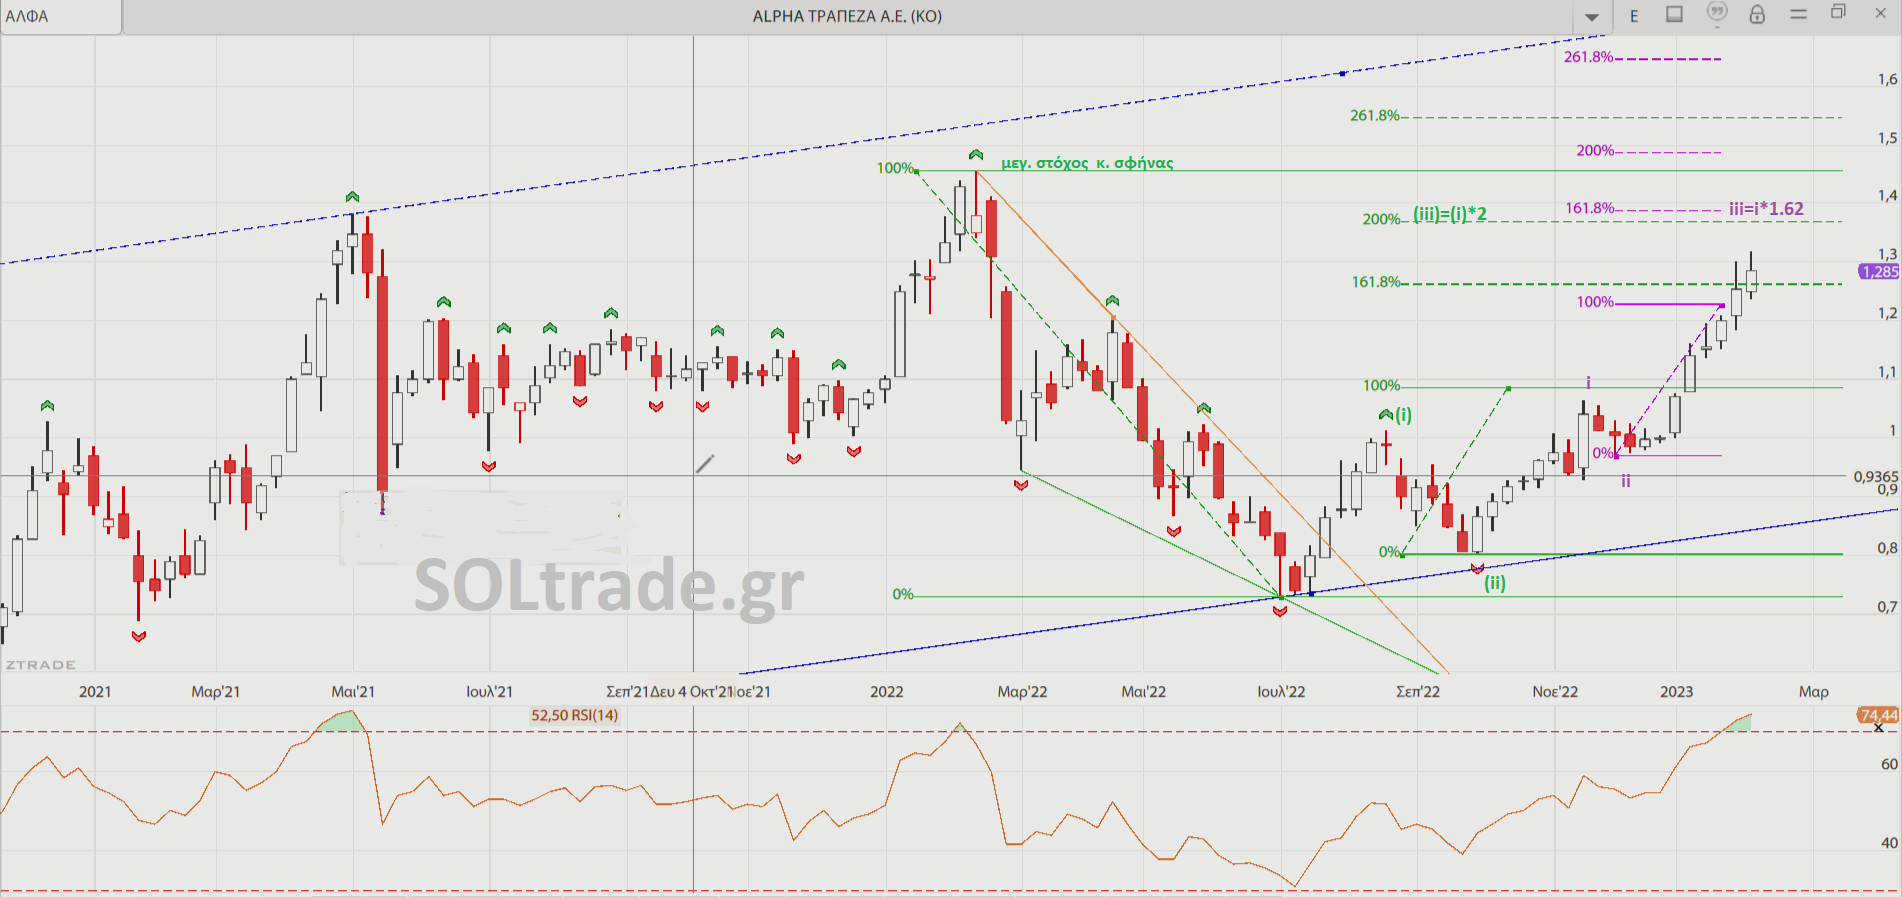Click the green peak marker above the 2022 high
Viewport: 1902px width, 897px height.
975,155
